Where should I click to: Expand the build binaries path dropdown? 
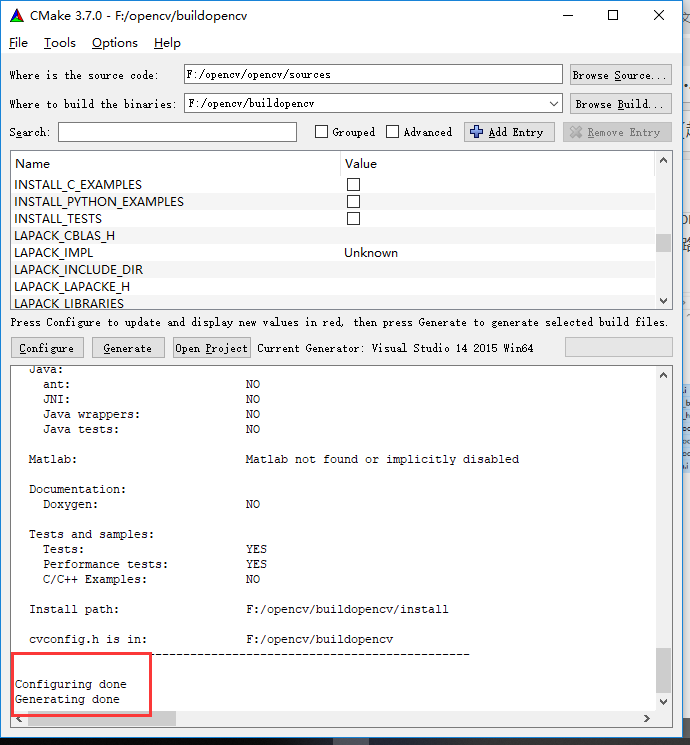[x=554, y=103]
